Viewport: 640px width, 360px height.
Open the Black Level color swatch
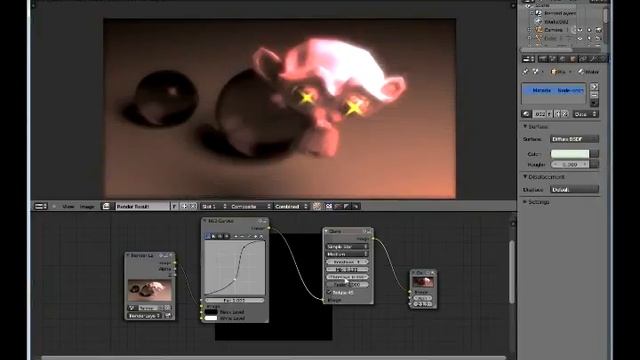pos(211,312)
